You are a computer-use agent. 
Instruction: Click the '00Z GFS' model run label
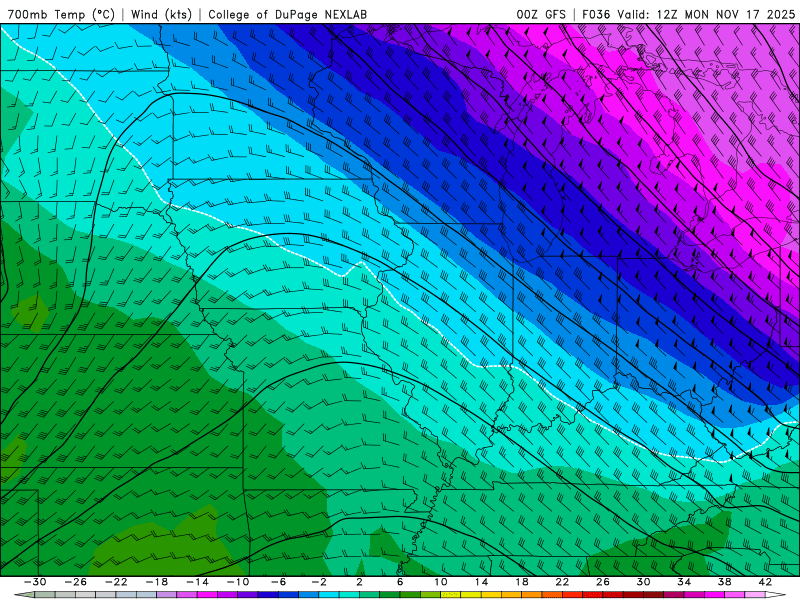[541, 14]
